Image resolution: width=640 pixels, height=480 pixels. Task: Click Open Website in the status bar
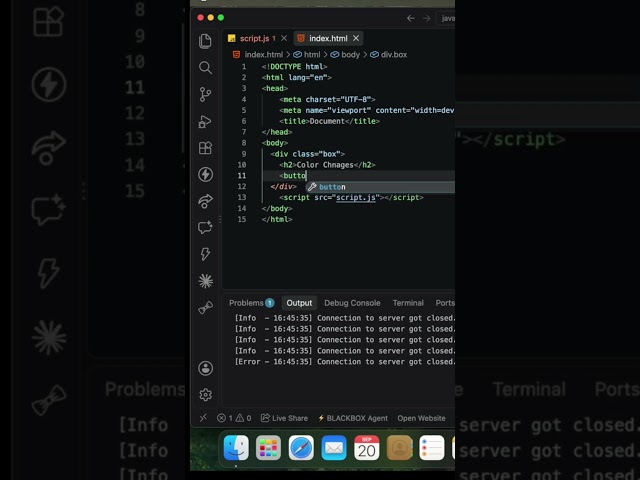[x=421, y=418]
